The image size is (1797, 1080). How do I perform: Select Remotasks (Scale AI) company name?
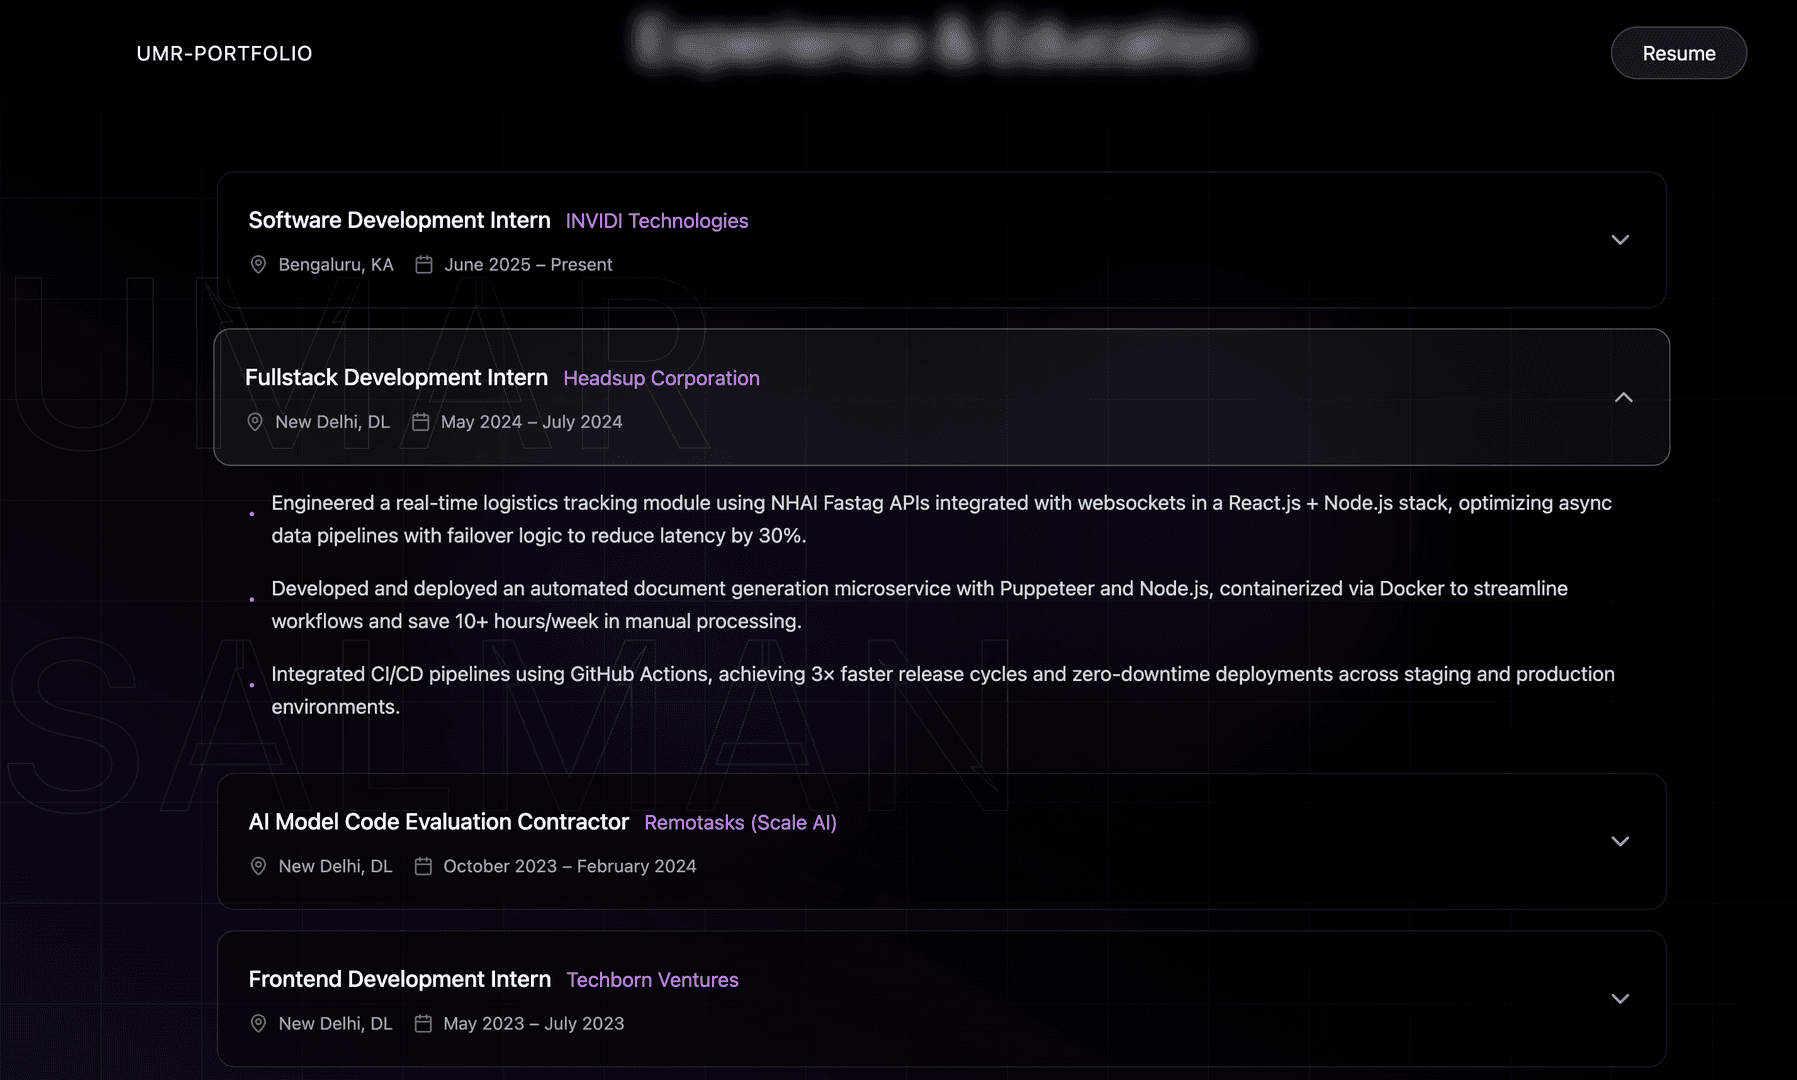pos(740,823)
